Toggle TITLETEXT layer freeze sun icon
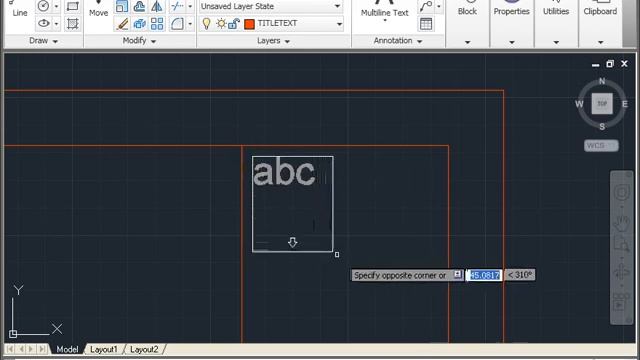This screenshot has width=640, height=360. [x=221, y=24]
